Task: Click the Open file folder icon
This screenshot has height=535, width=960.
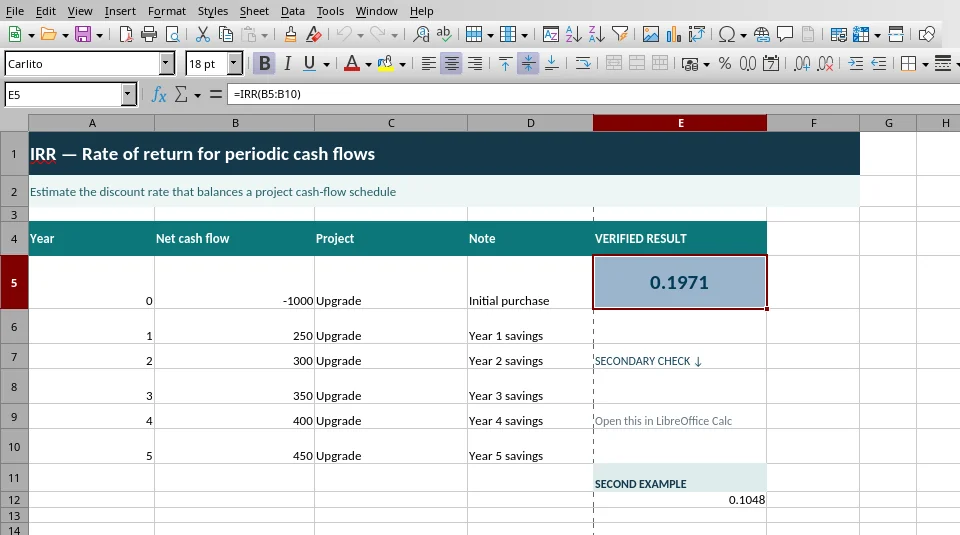Action: (48, 34)
